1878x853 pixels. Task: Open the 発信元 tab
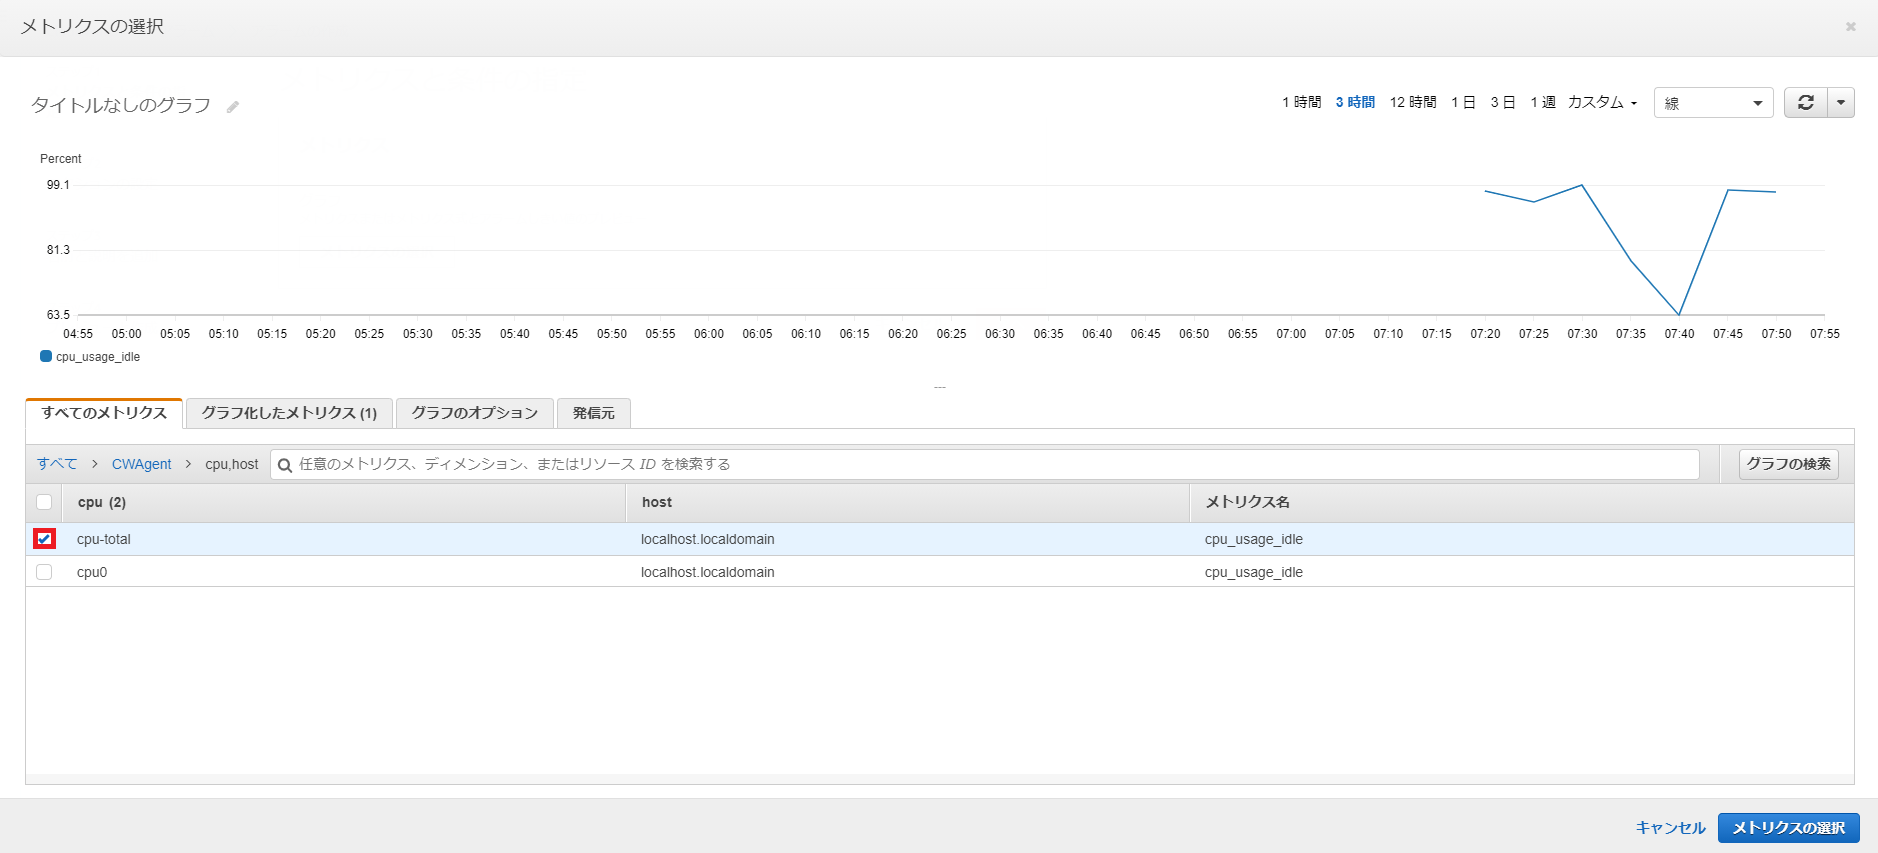coord(594,413)
